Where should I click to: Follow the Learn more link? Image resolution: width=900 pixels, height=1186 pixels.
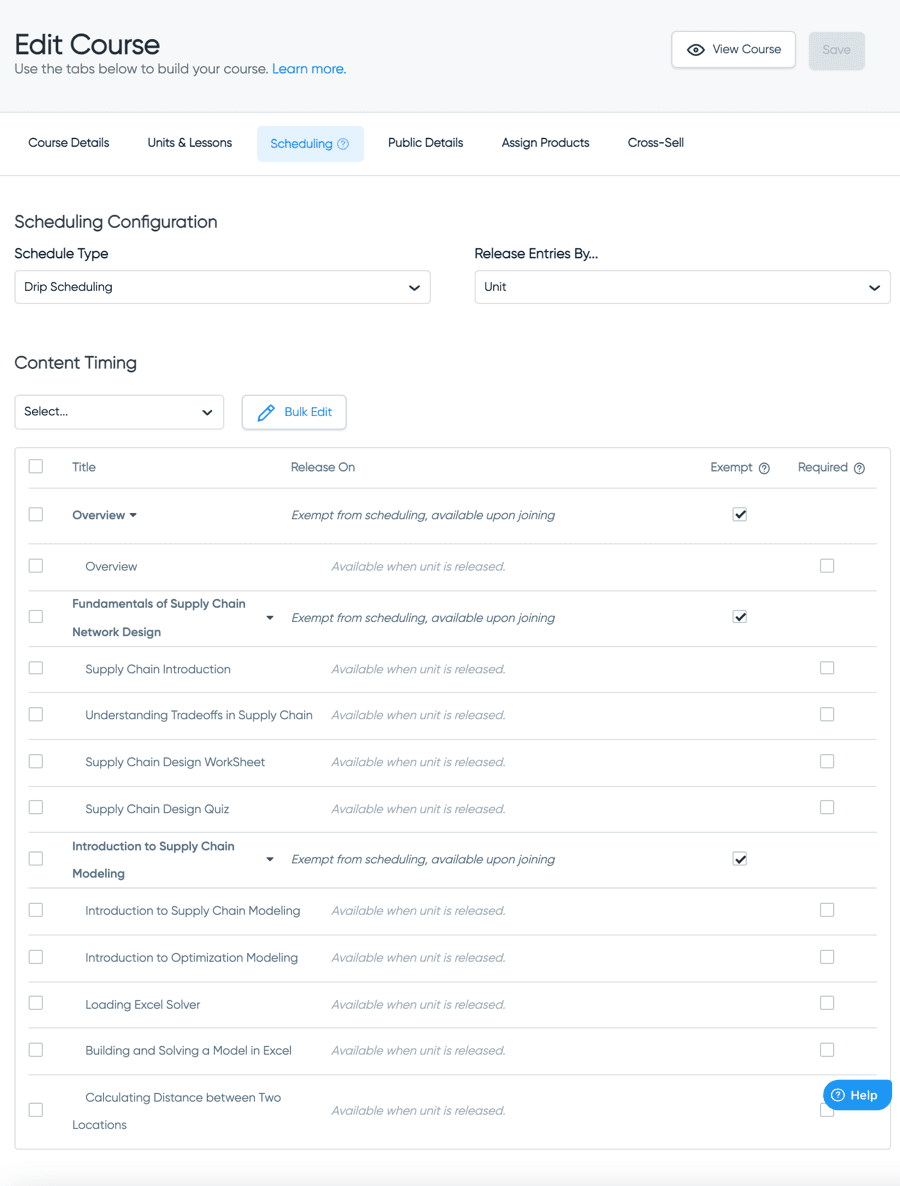pos(309,69)
